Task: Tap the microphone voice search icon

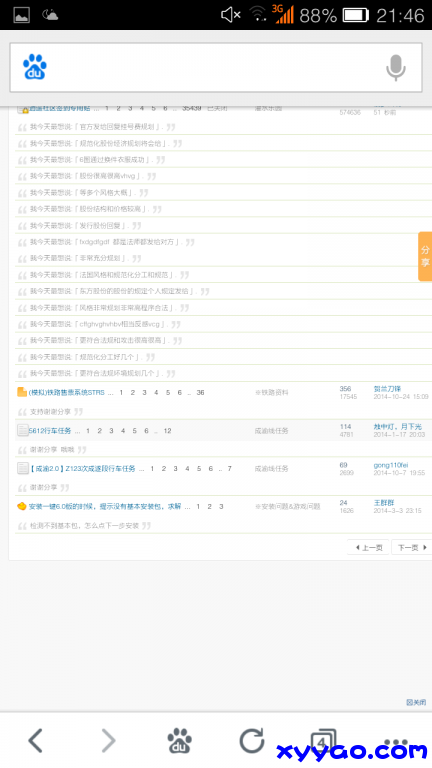Action: [x=396, y=68]
